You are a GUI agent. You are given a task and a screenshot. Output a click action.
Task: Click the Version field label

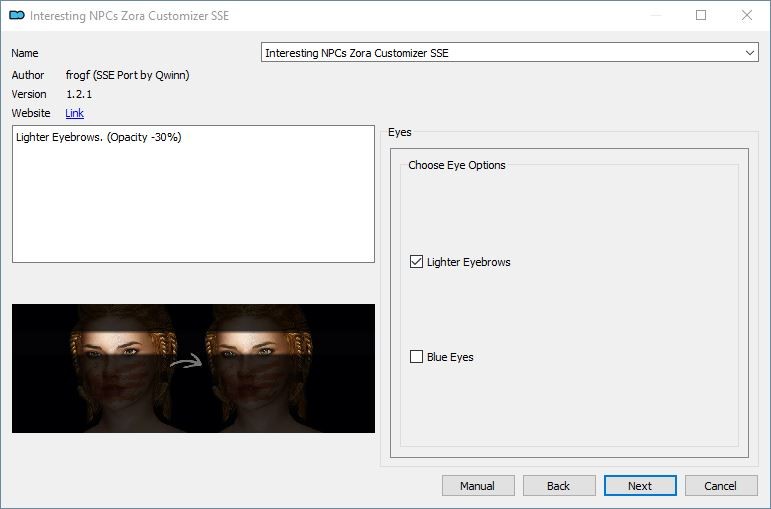tap(29, 94)
